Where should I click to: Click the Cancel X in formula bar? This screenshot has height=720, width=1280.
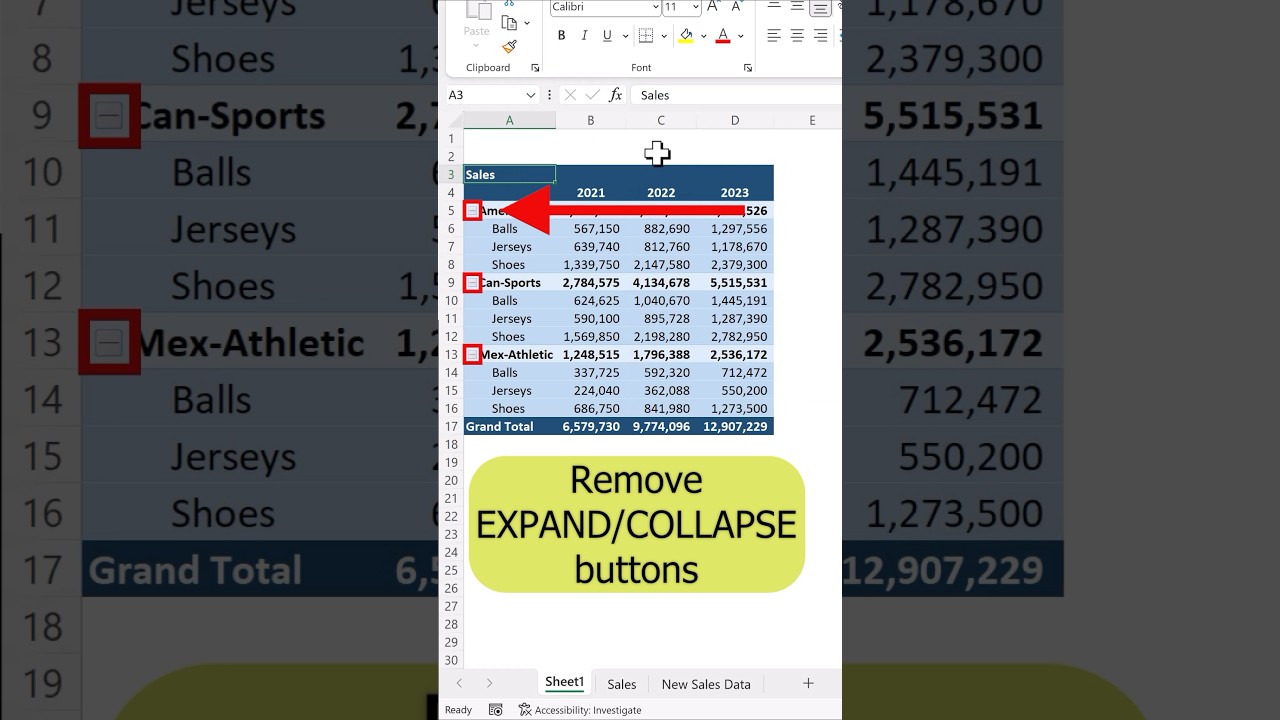[x=570, y=95]
